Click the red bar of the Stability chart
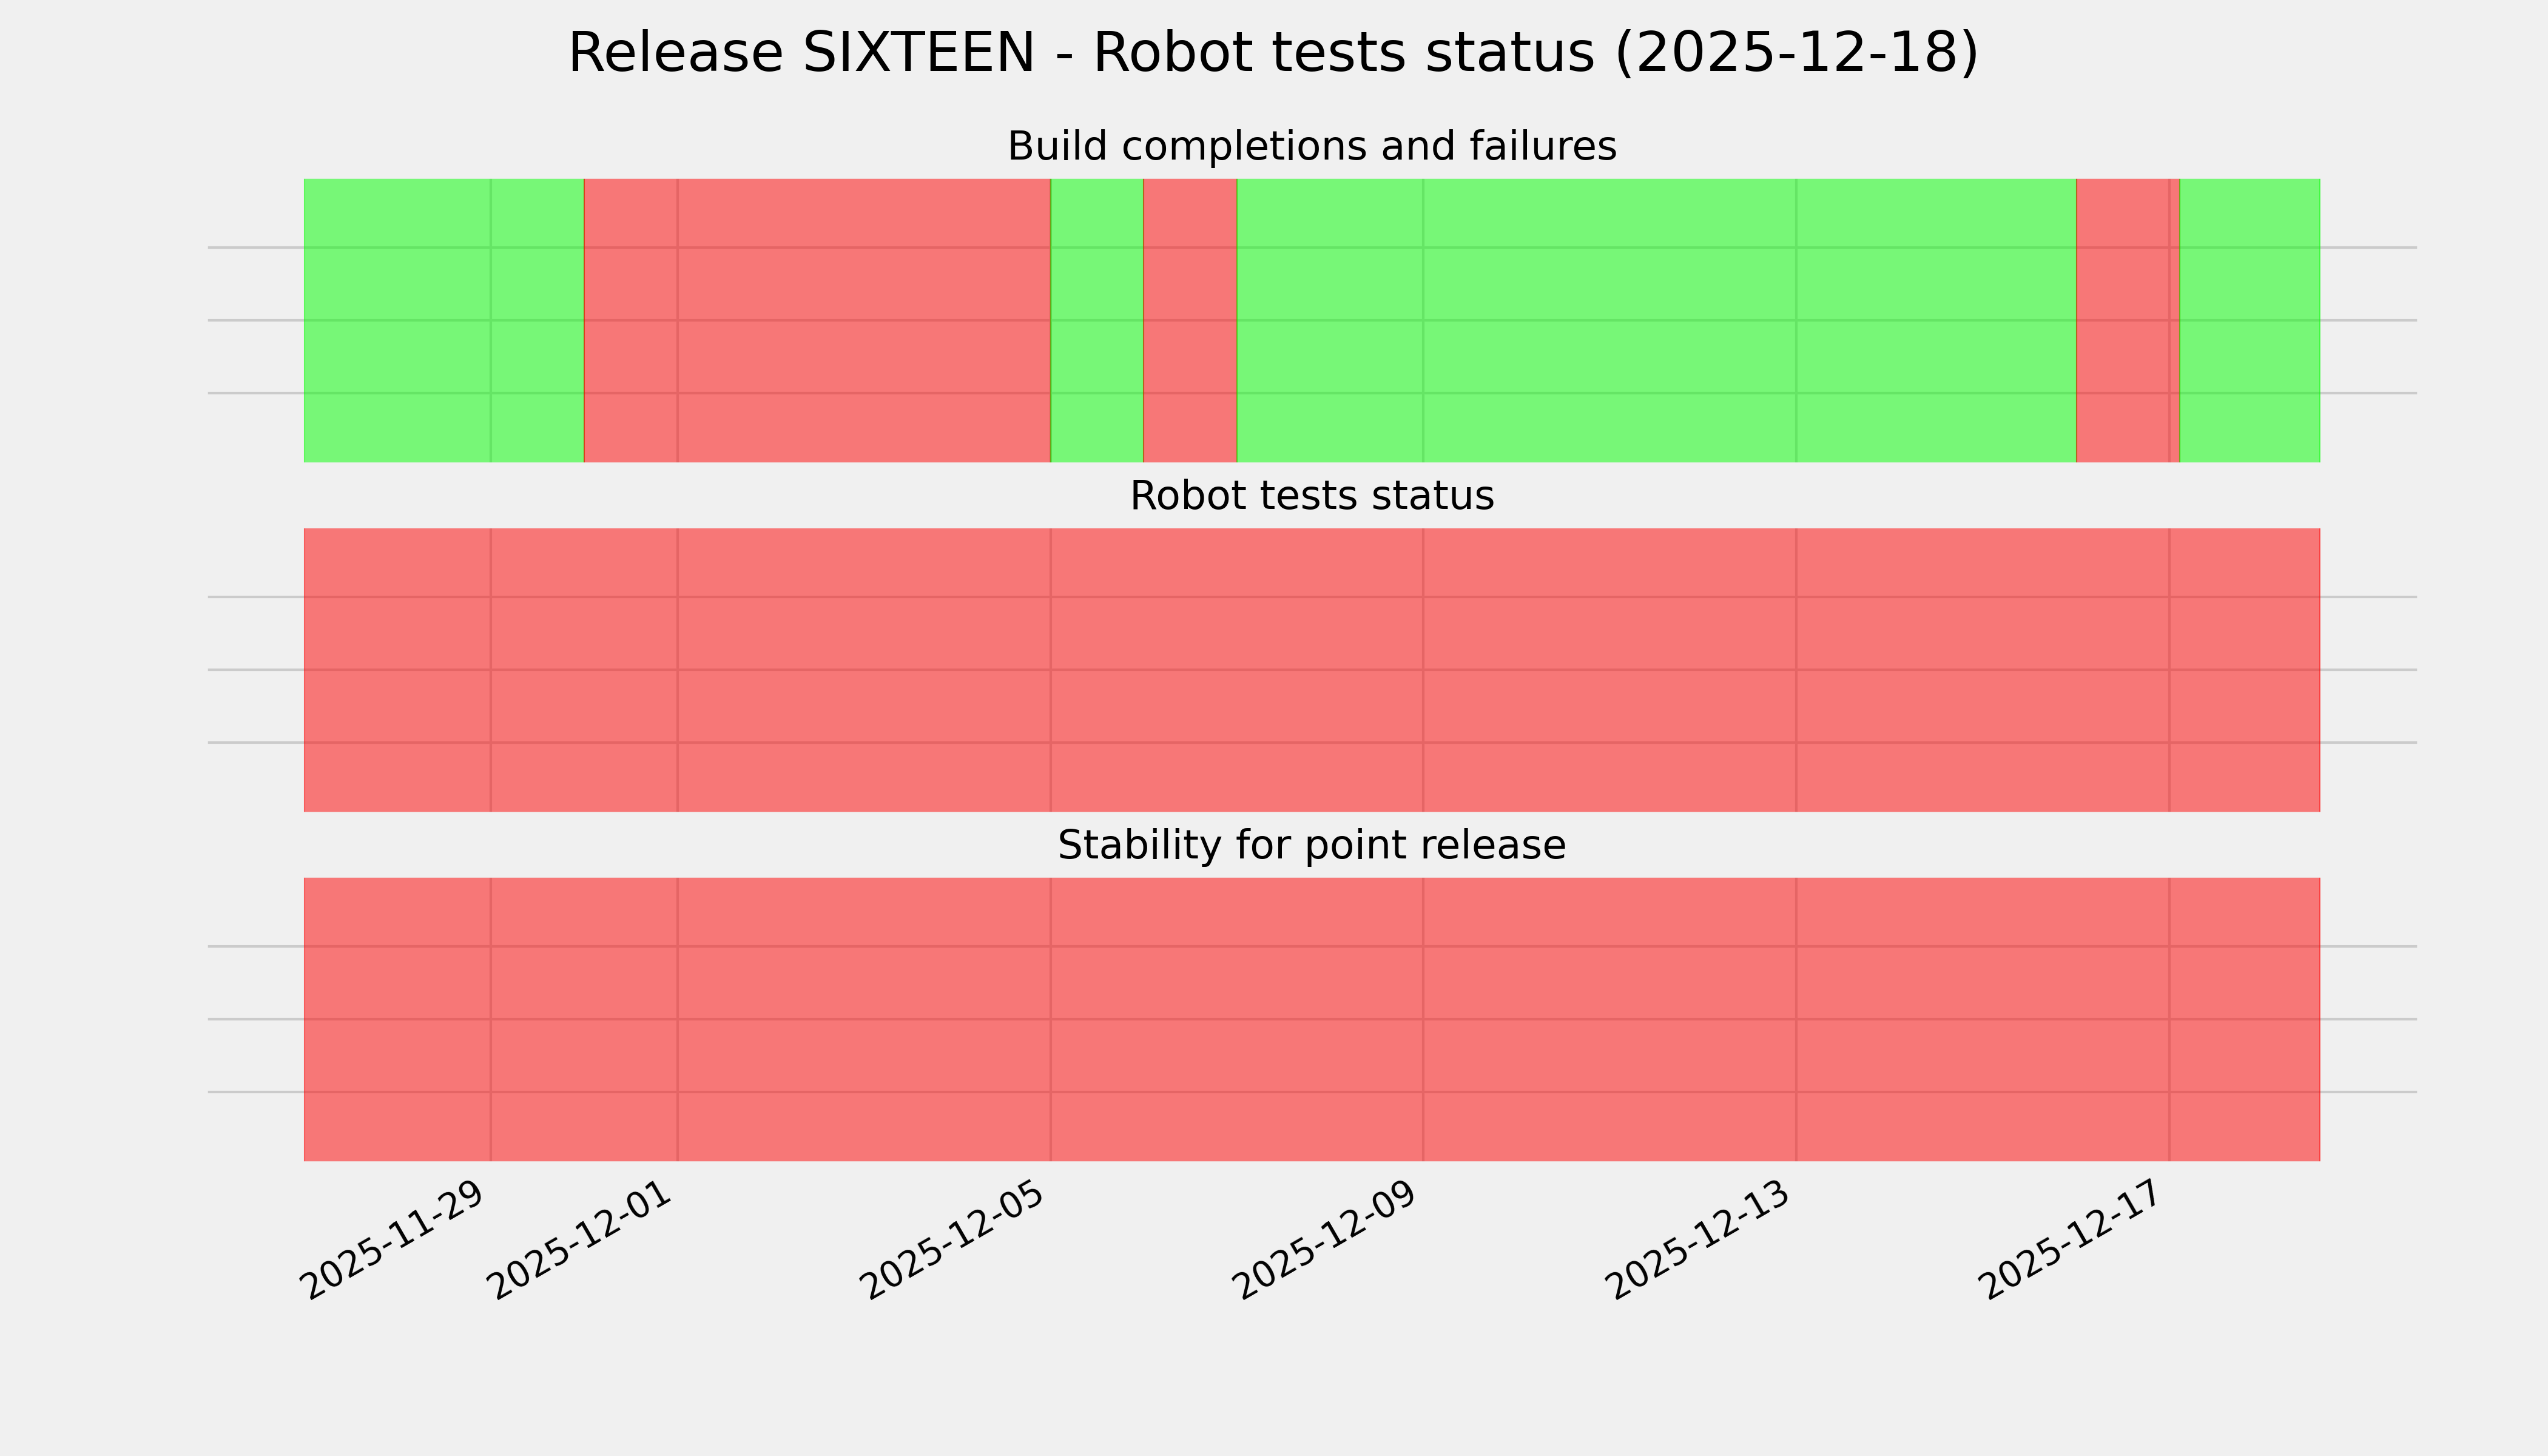The width and height of the screenshot is (2548, 1456). click(x=1311, y=1019)
